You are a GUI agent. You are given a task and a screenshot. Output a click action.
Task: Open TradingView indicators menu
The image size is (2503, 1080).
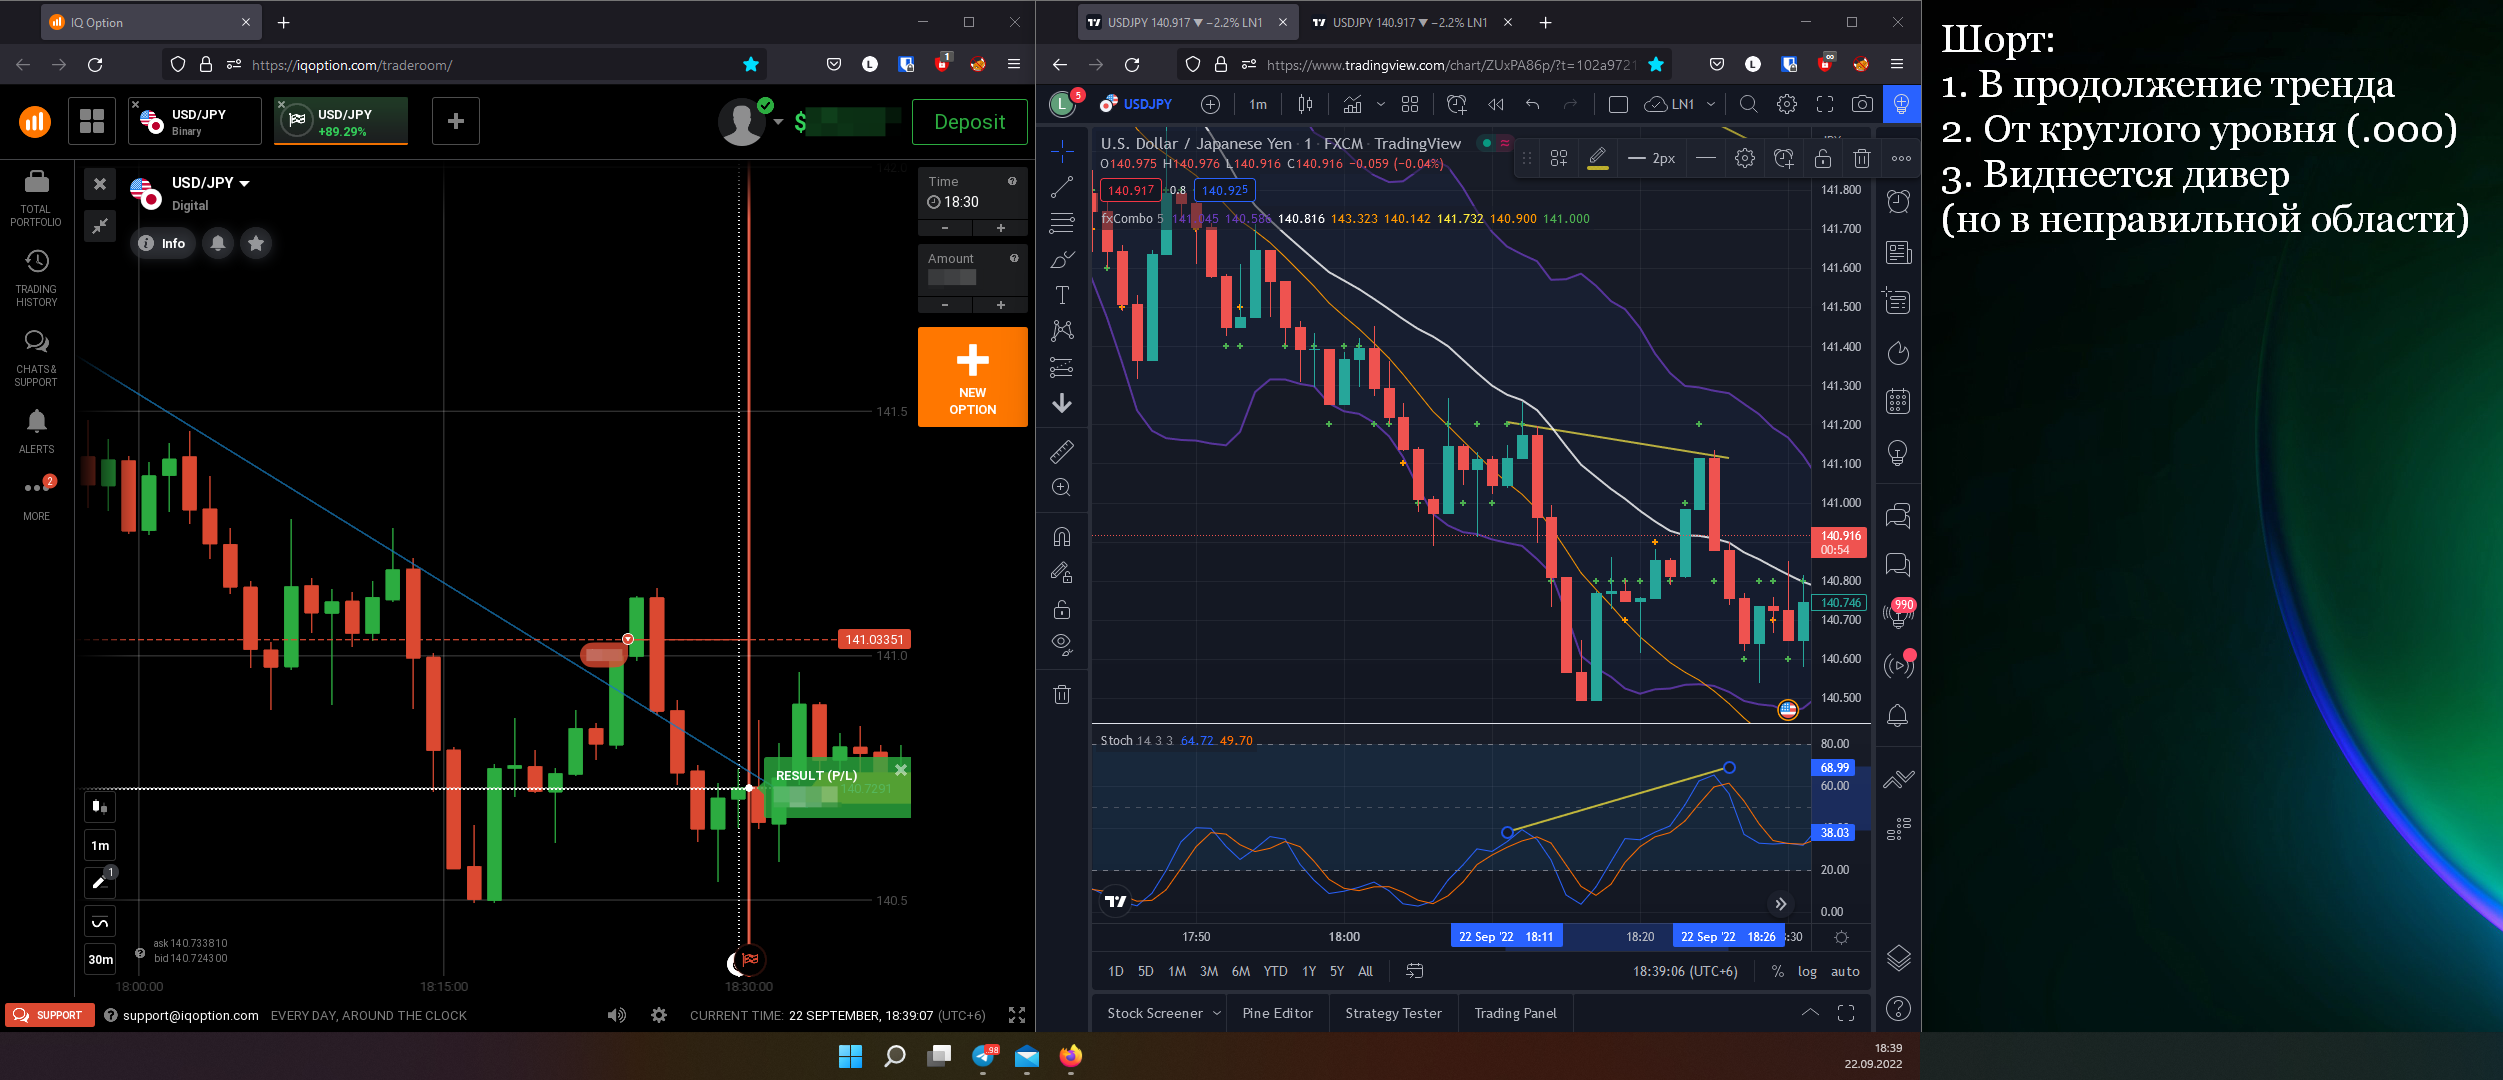[1353, 104]
